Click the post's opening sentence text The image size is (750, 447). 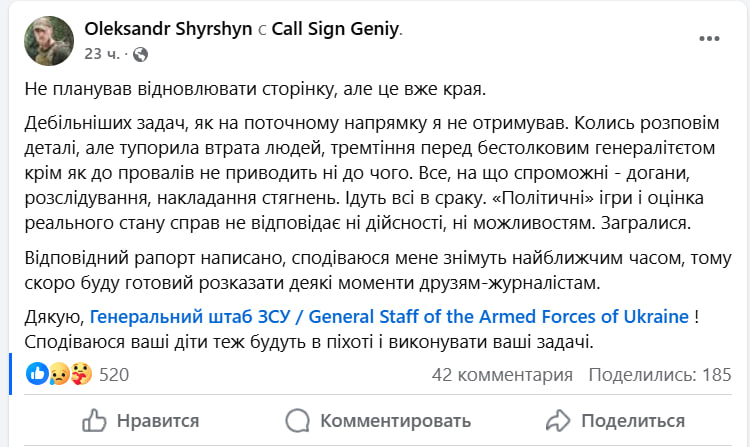click(x=254, y=90)
